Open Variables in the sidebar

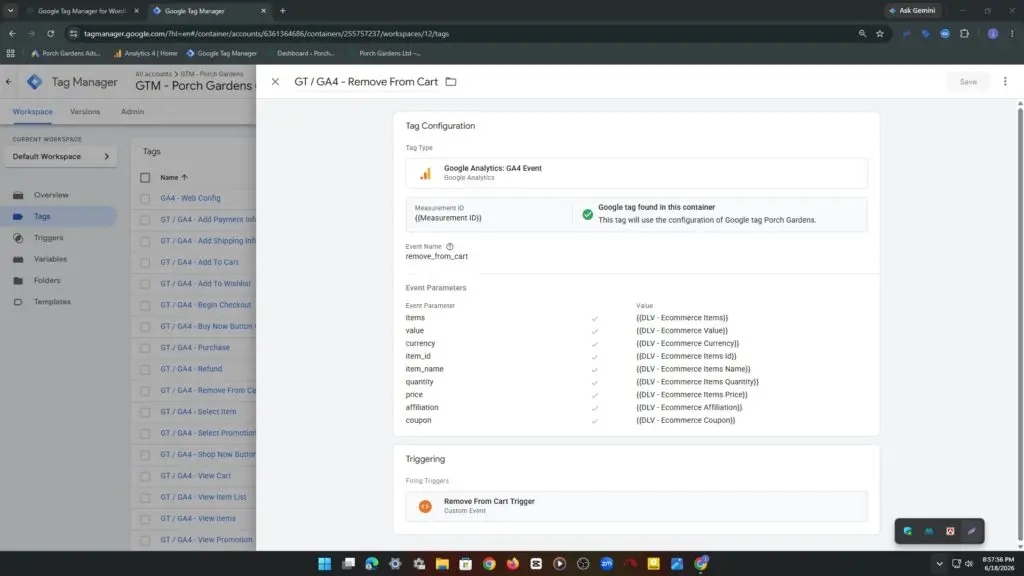pyautogui.click(x=50, y=259)
